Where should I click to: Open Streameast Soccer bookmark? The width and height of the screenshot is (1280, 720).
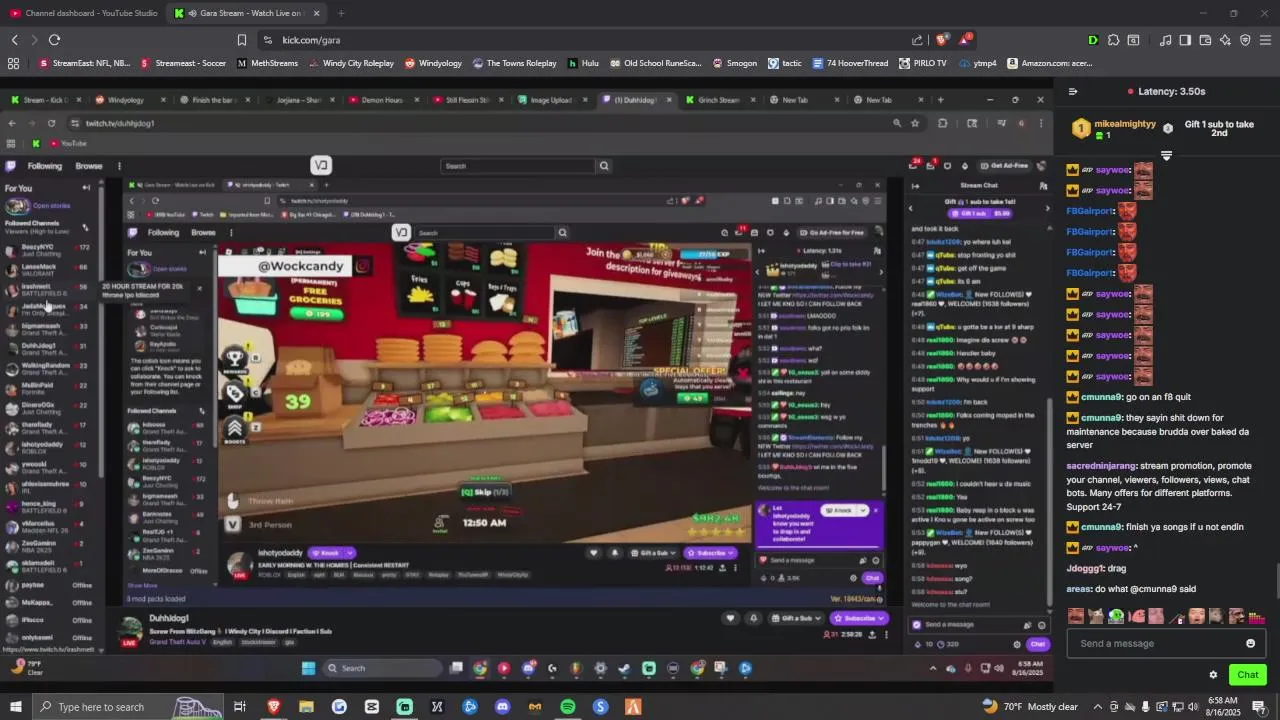(183, 63)
